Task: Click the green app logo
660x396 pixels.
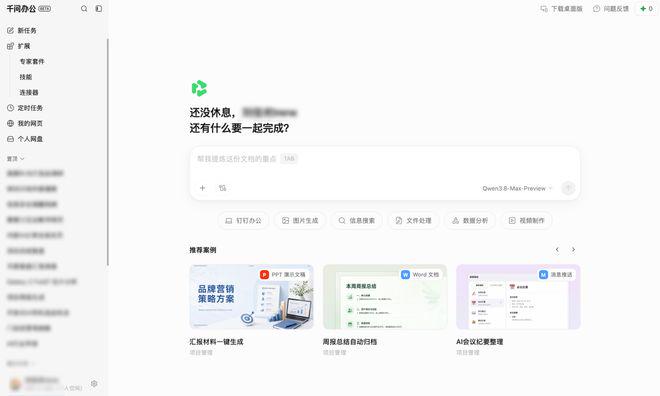Action: point(199,88)
